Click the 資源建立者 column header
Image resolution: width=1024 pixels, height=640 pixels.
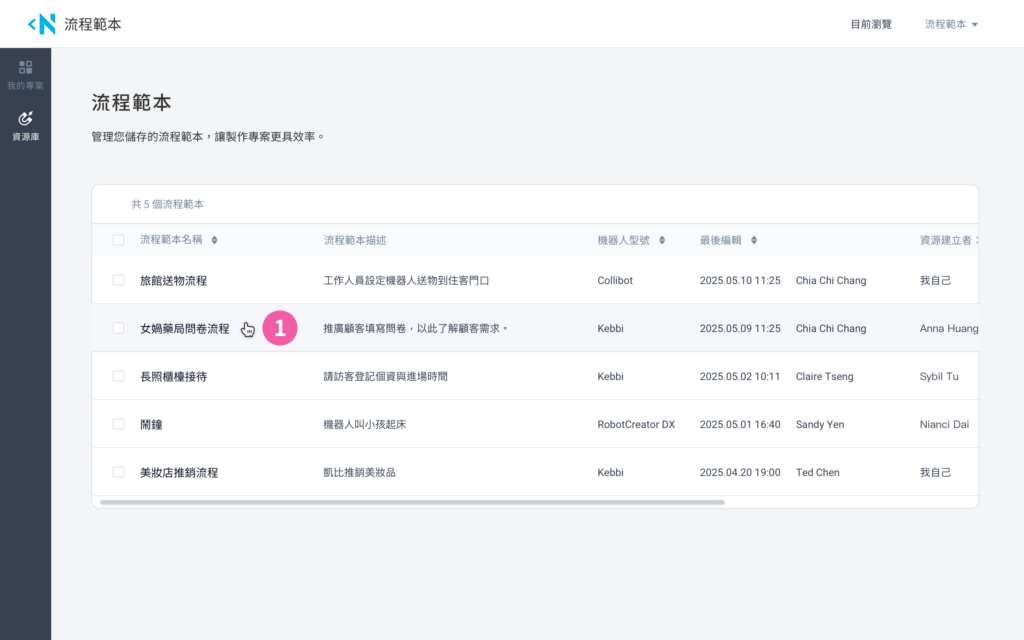pos(946,240)
